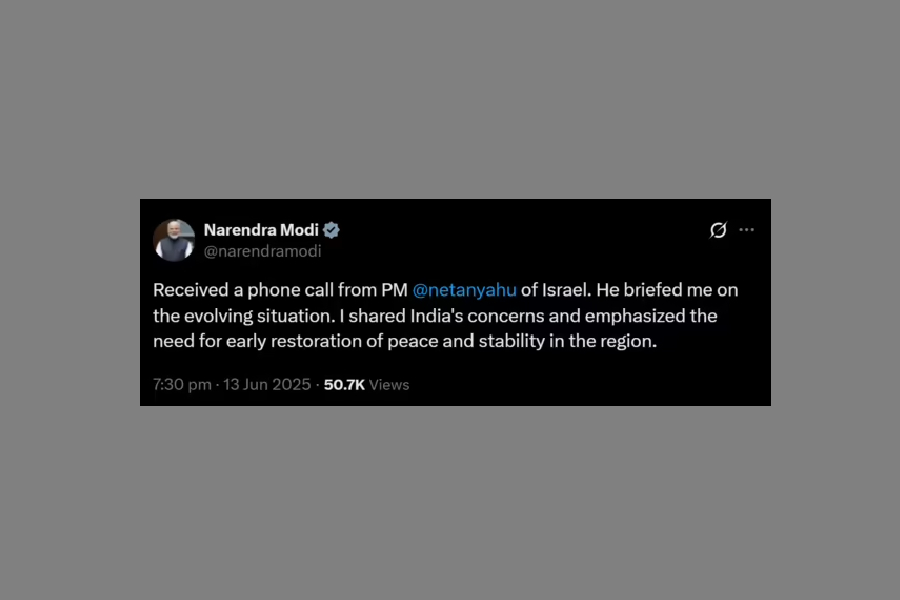900x600 pixels.
Task: Click the blue verified badge
Action: pyautogui.click(x=332, y=230)
